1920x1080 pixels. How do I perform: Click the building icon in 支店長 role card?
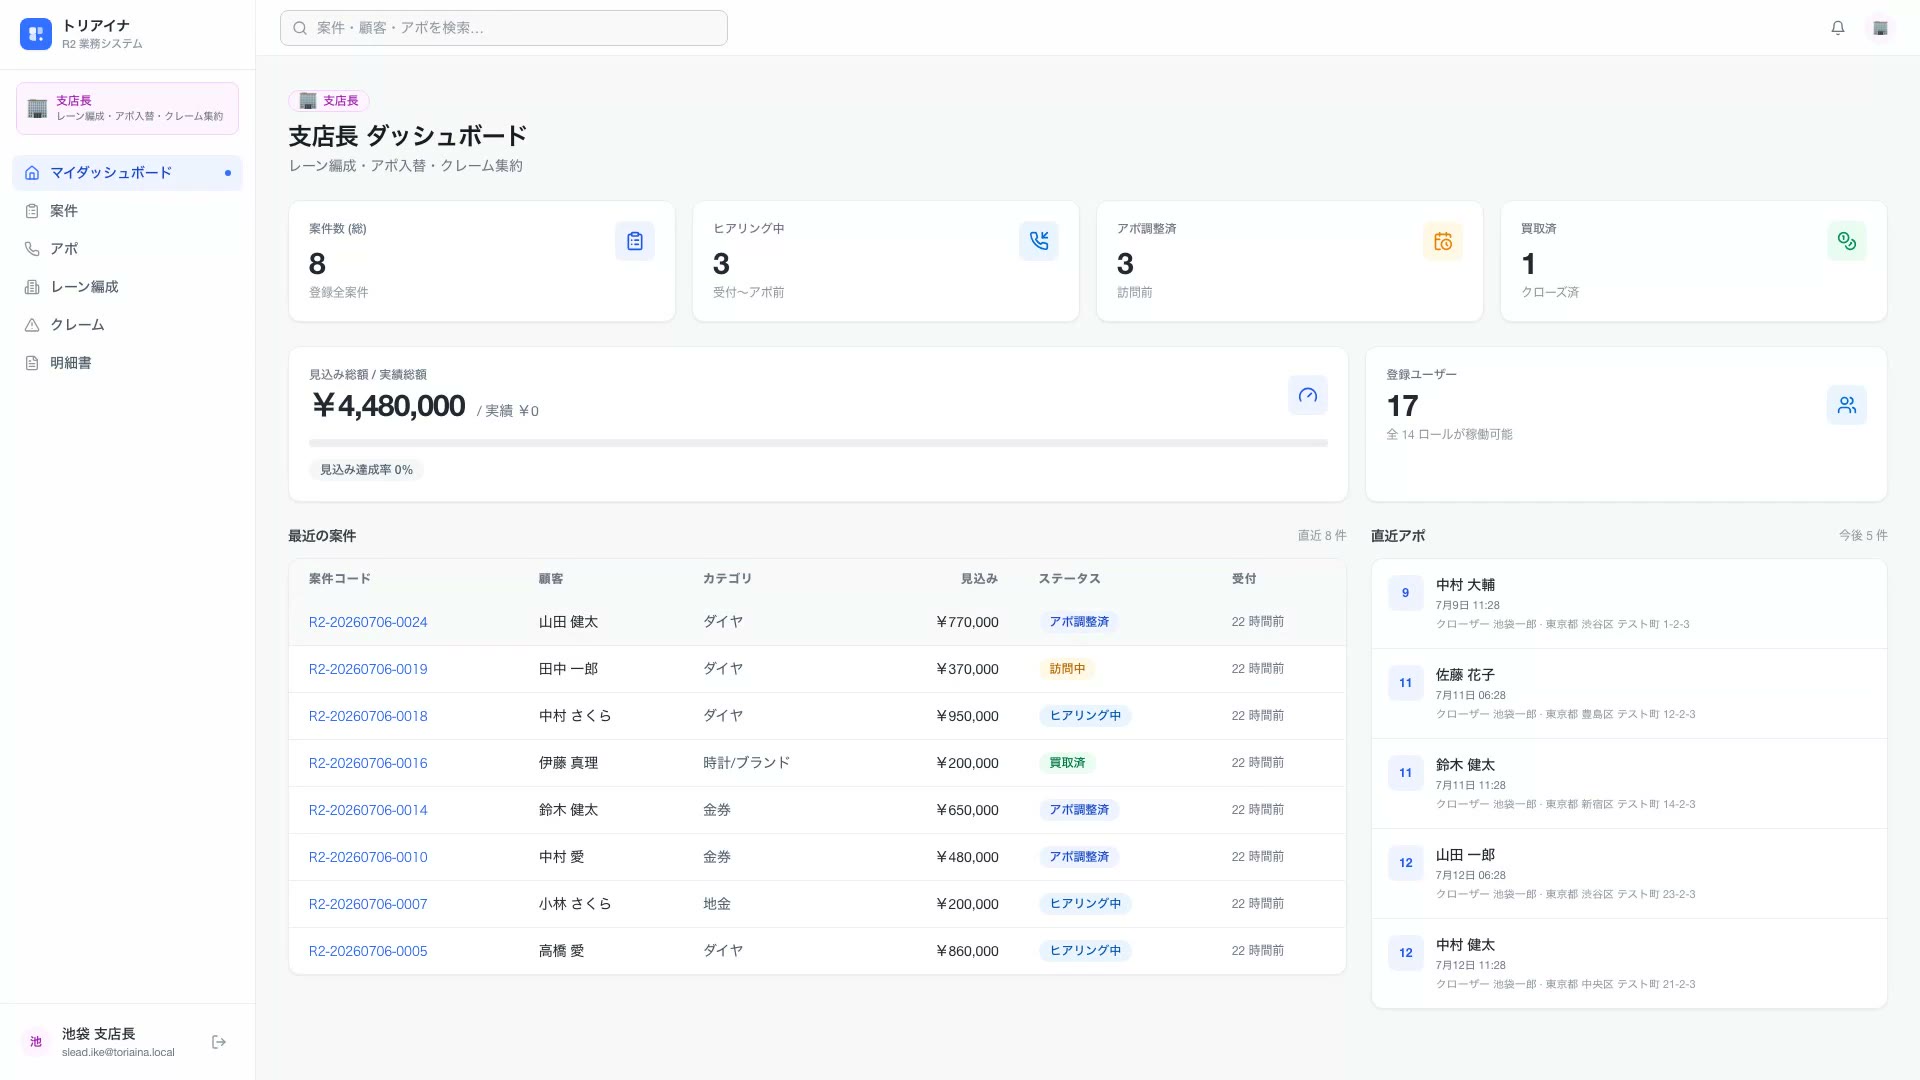click(x=37, y=108)
